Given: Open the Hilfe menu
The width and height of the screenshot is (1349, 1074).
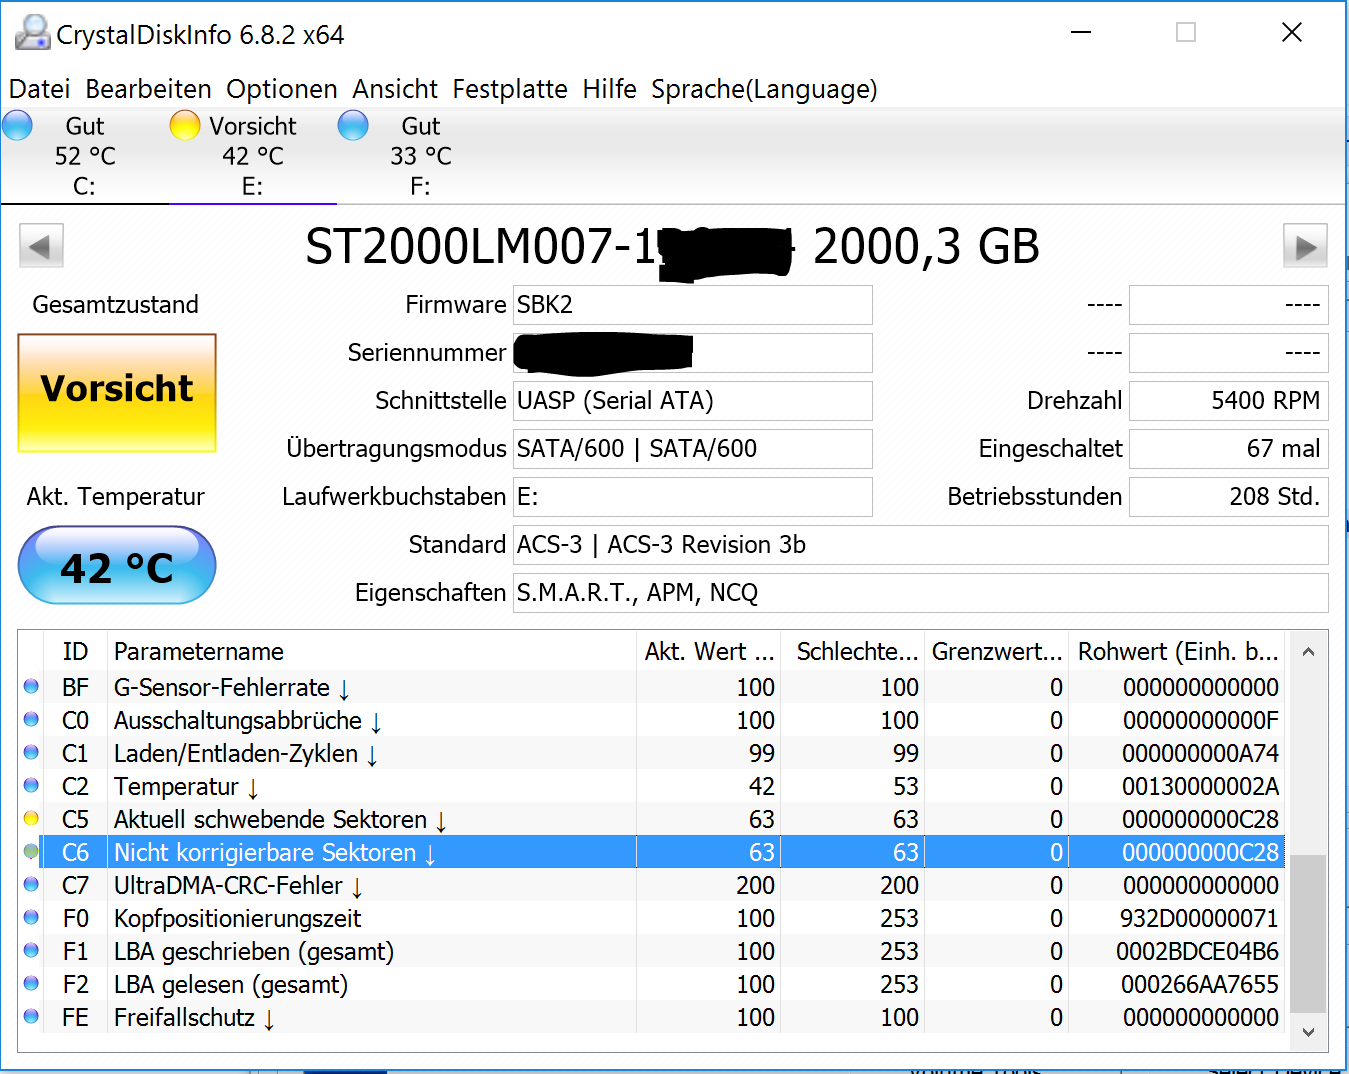Looking at the screenshot, I should [x=609, y=89].
